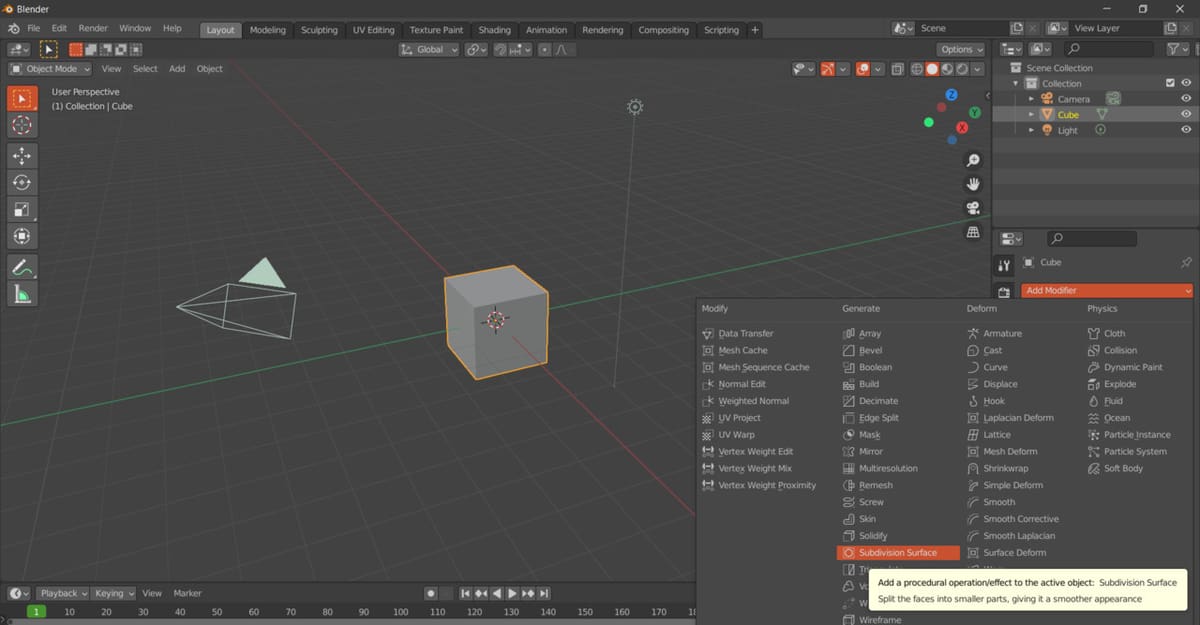This screenshot has height=625, width=1200.
Task: Pick the Rotate tool
Action: 22,182
